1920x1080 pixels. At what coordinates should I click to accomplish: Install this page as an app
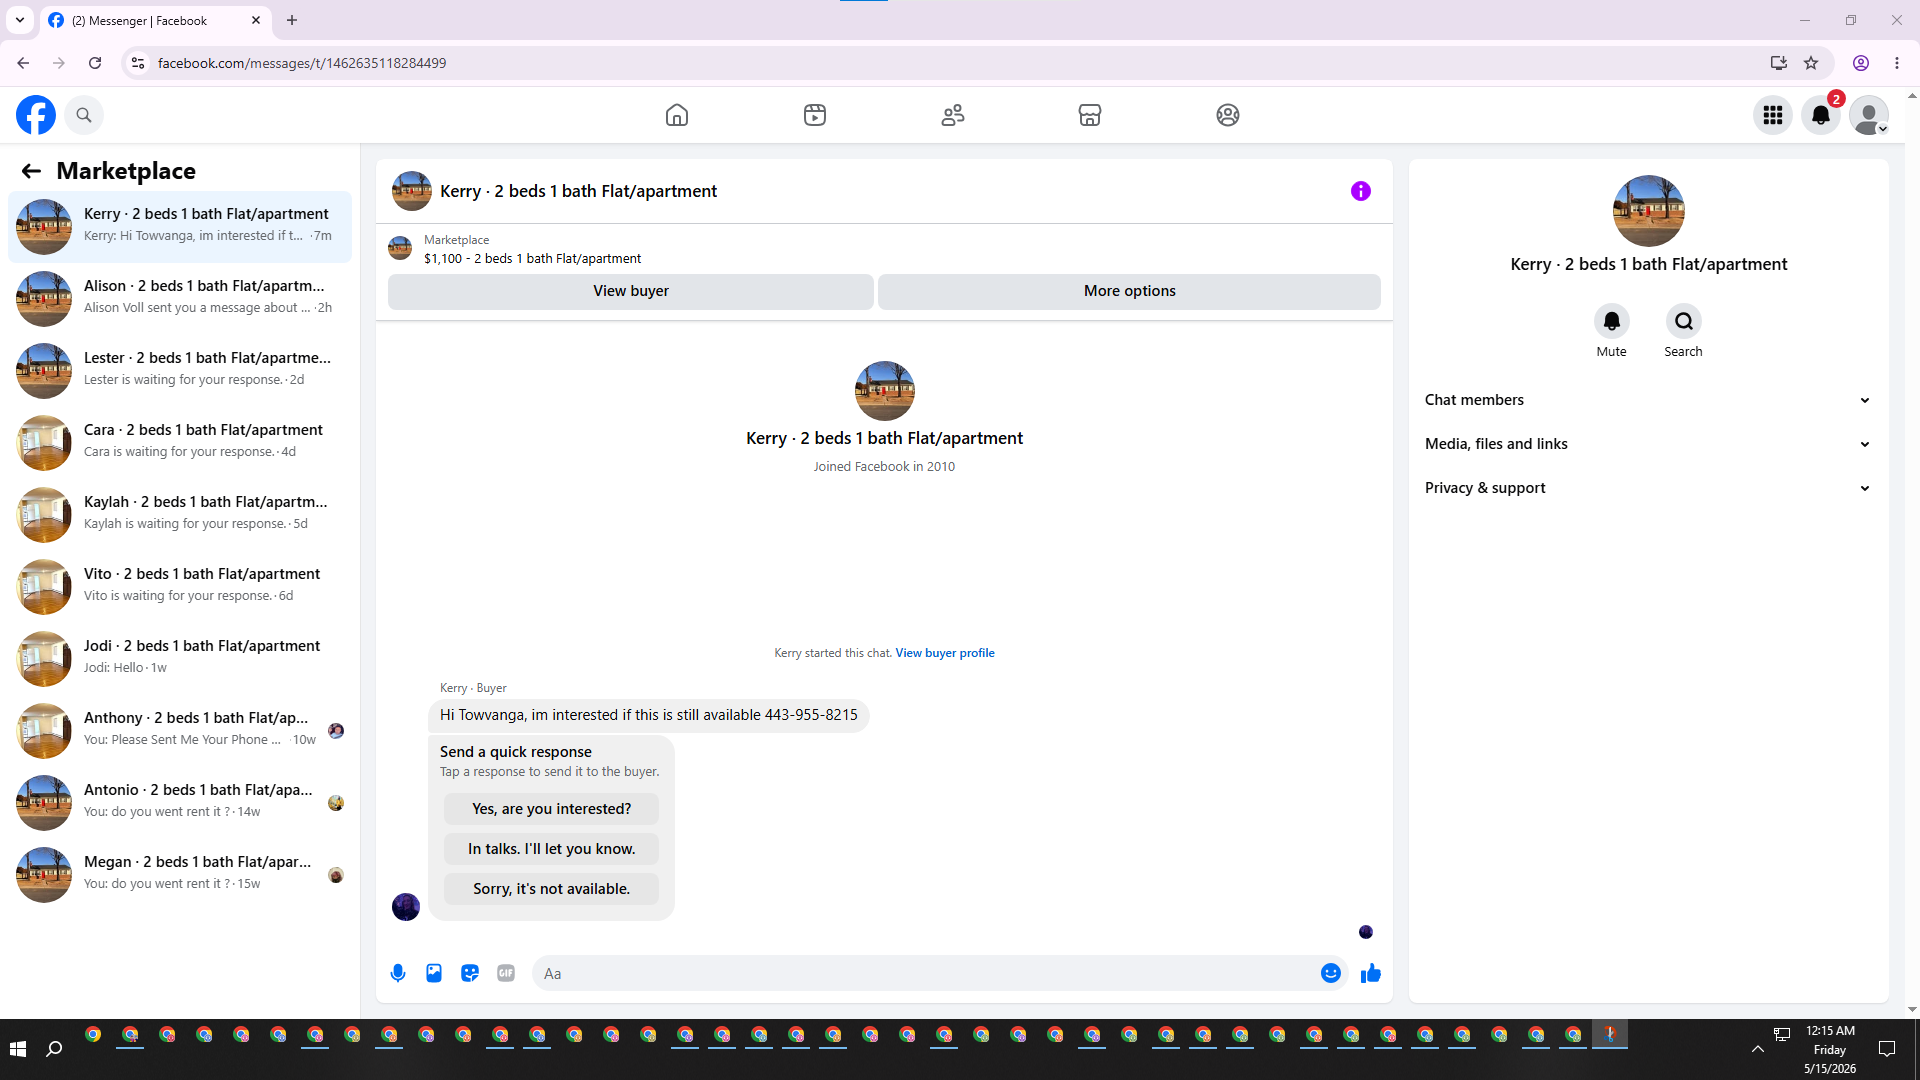1778,63
